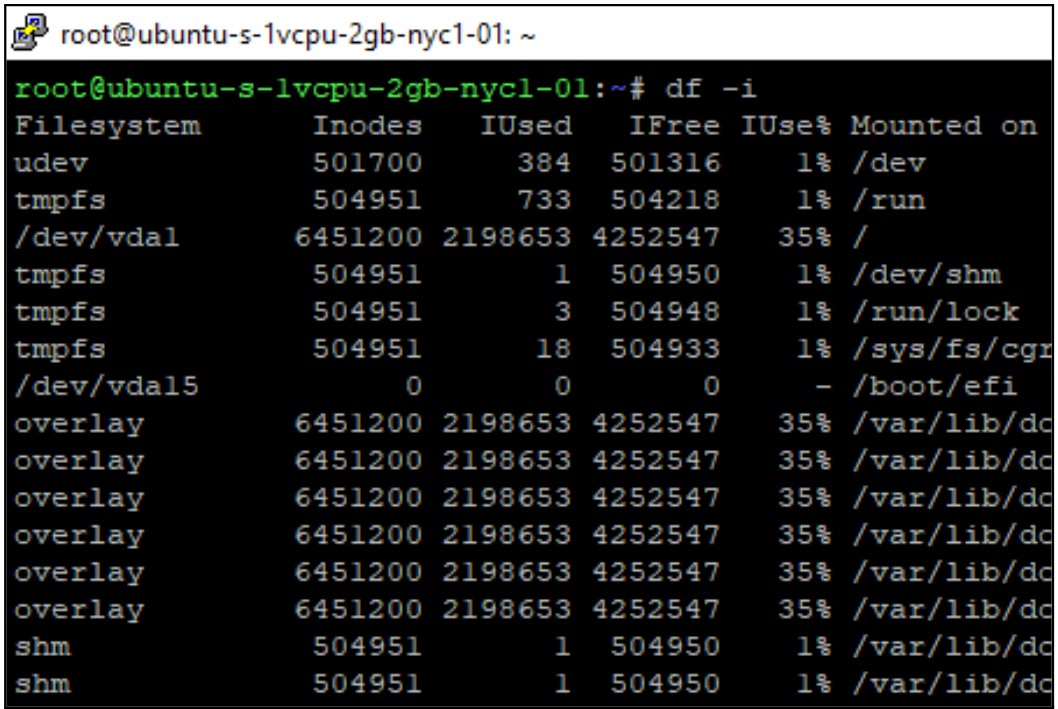1058x709 pixels.
Task: Click the '/run/lock' mount point
Action: 934,311
